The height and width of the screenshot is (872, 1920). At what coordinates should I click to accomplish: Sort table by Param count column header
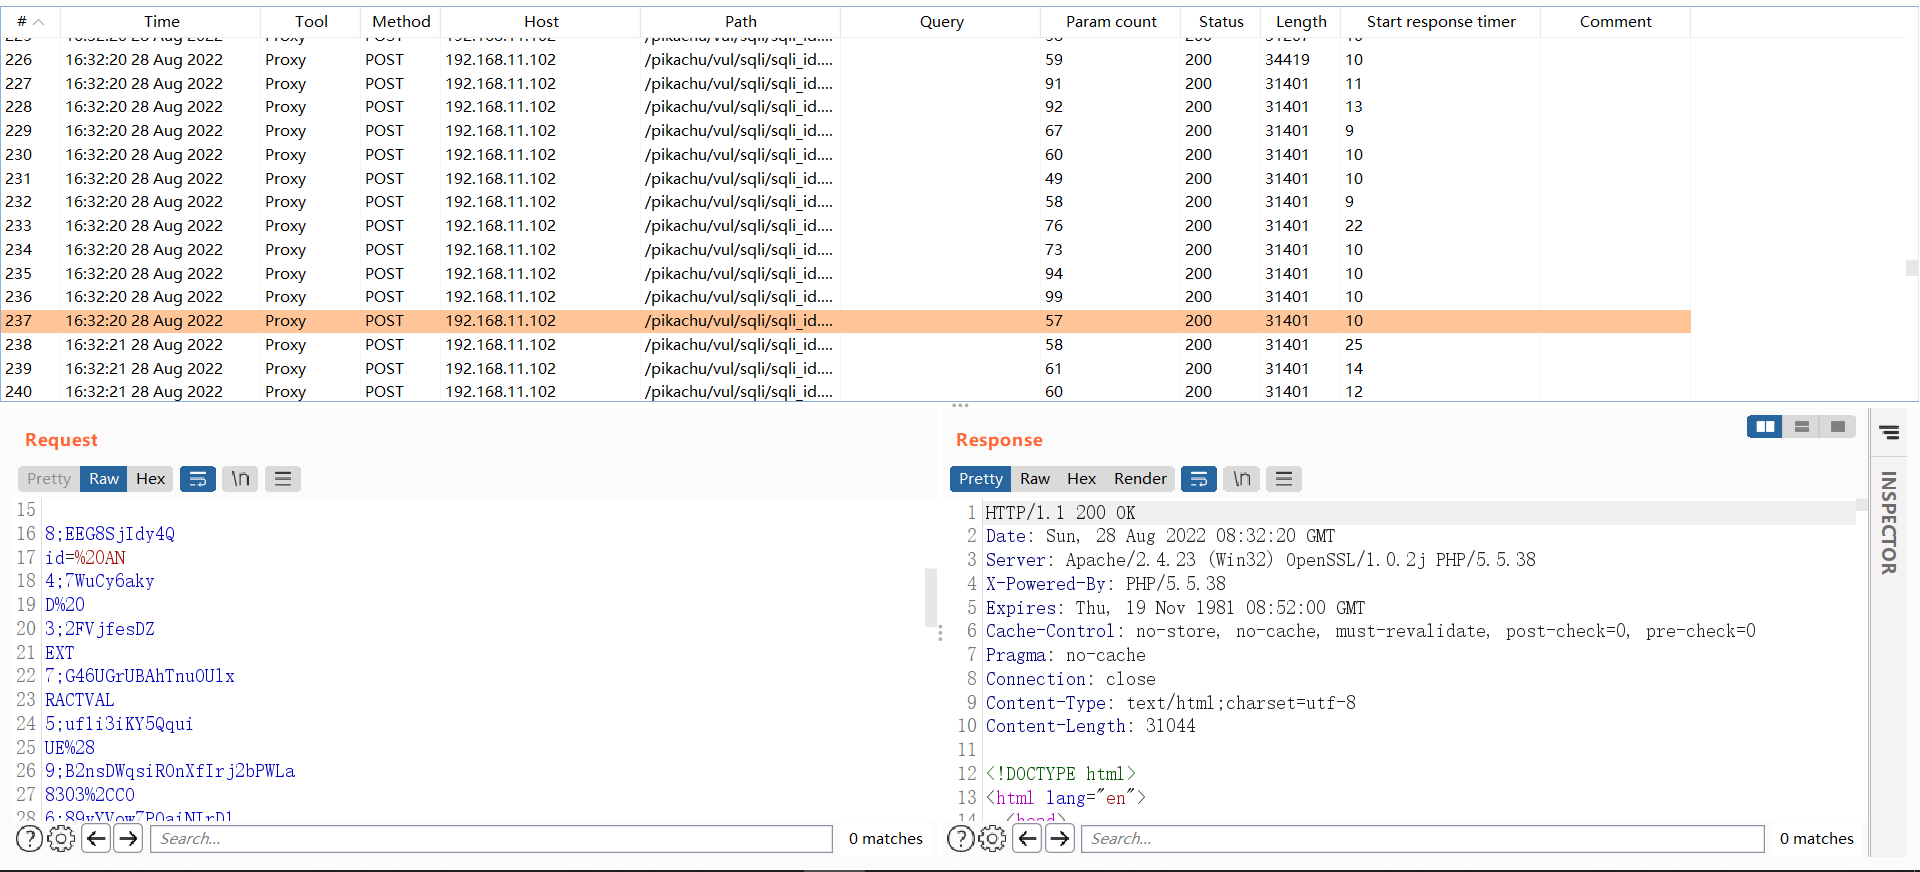(1111, 21)
